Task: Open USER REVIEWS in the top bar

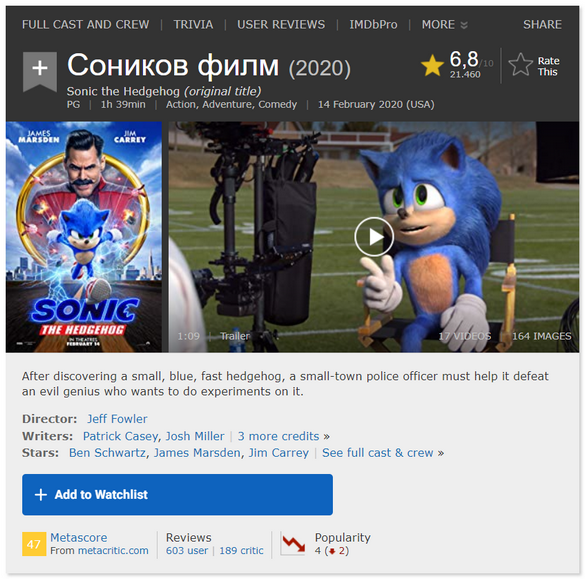Action: pos(281,25)
